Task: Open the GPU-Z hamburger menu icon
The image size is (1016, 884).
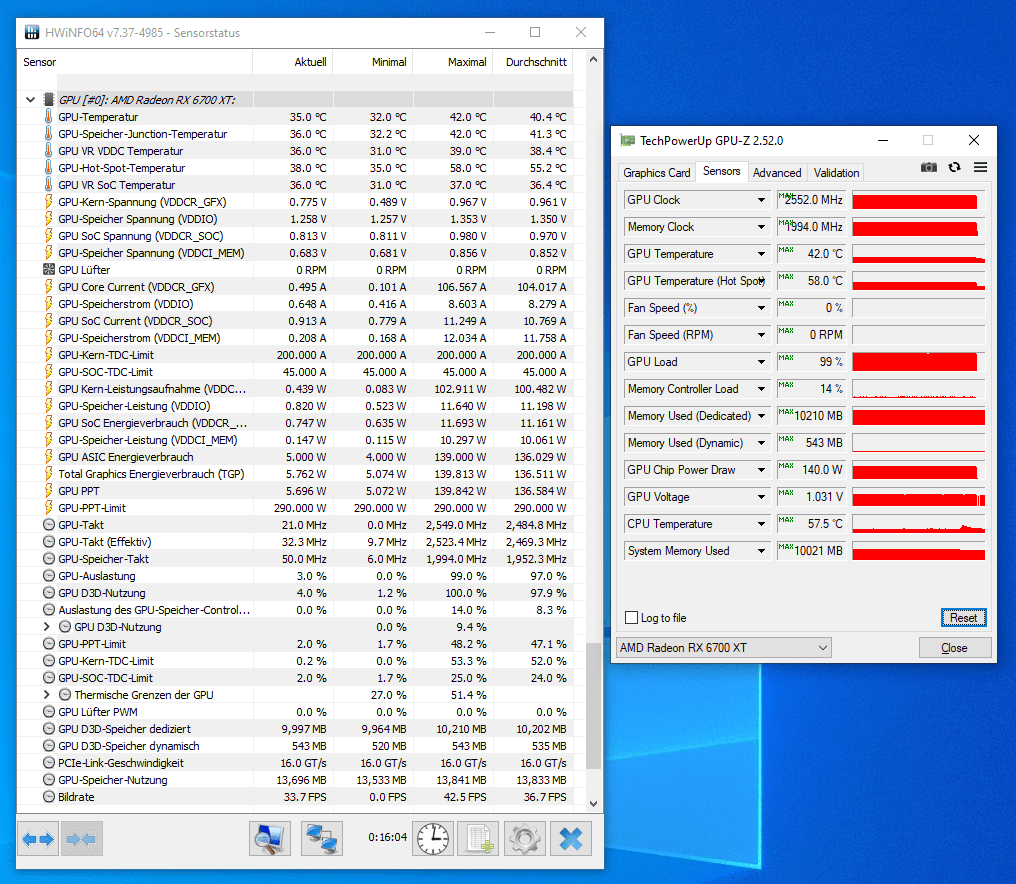Action: tap(980, 167)
